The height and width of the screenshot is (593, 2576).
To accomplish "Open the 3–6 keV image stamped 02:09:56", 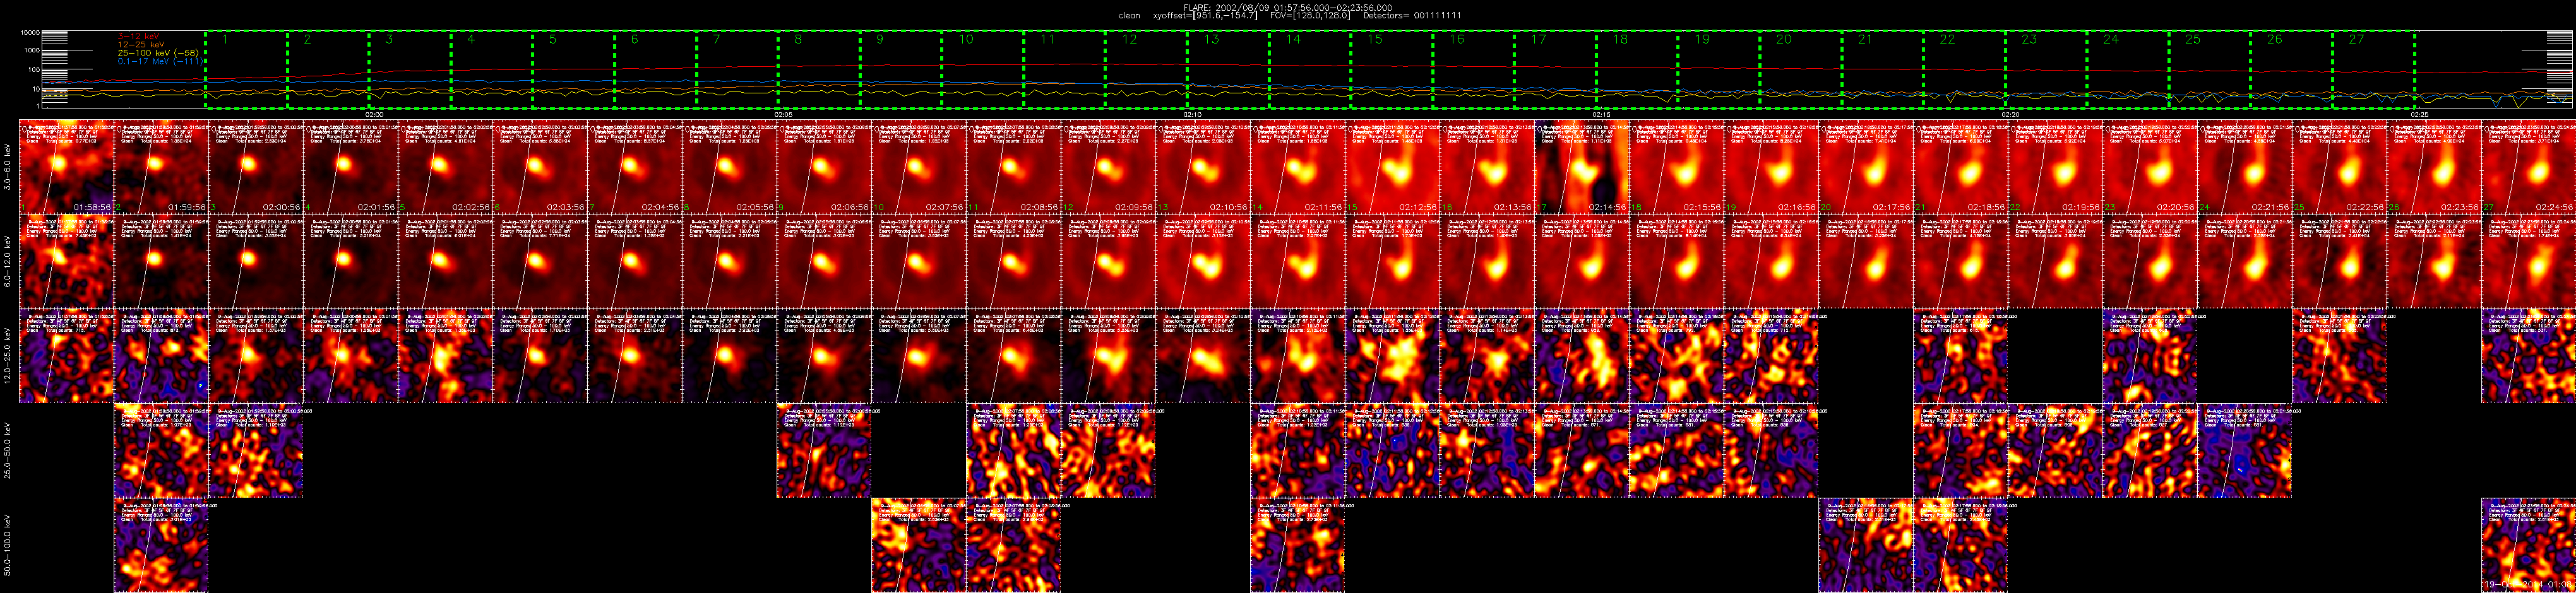I will pyautogui.click(x=1108, y=167).
